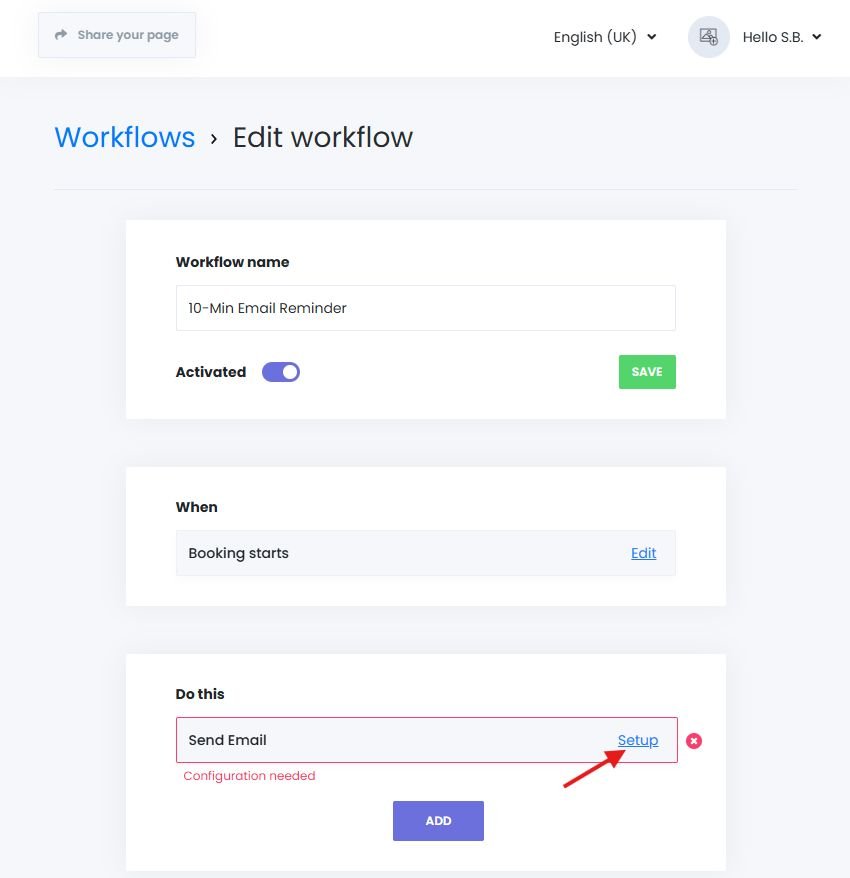The image size is (850, 878).
Task: Click the Share your page button
Action: tap(116, 34)
